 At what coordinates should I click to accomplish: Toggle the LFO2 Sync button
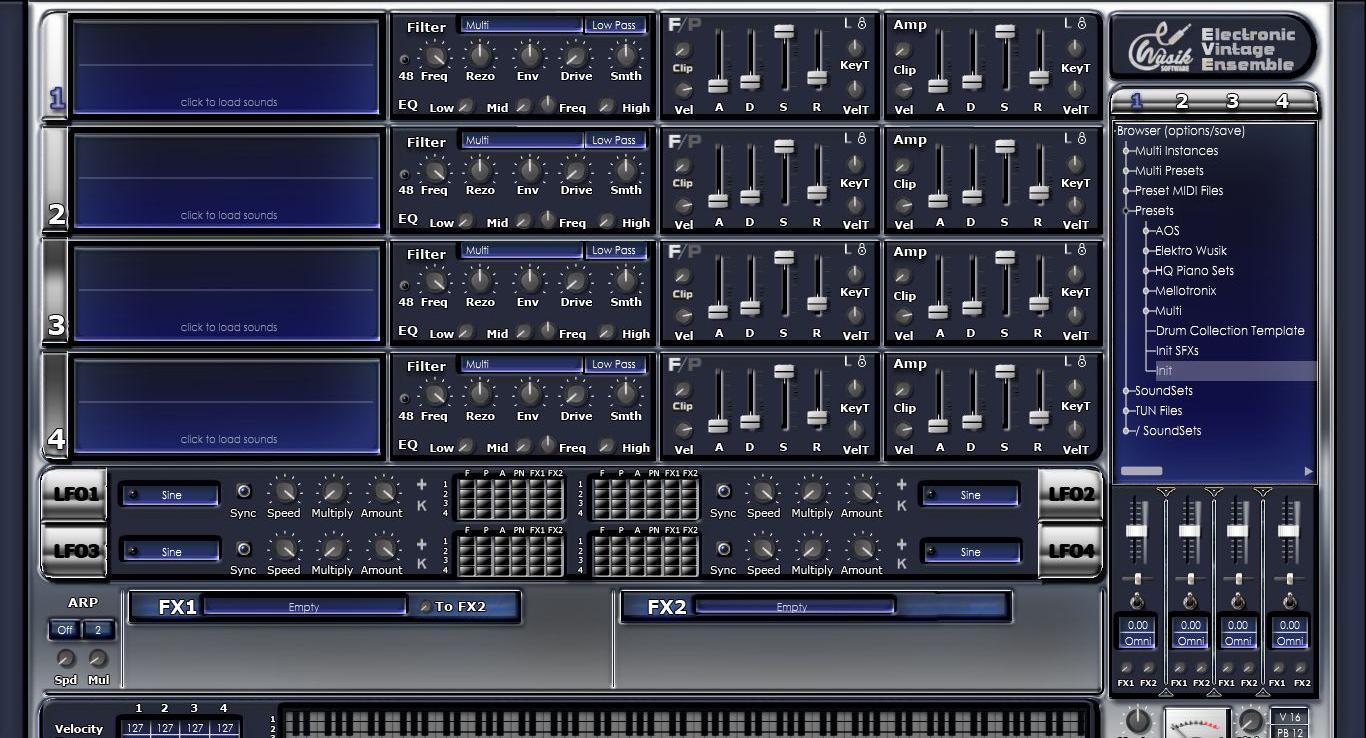723,491
